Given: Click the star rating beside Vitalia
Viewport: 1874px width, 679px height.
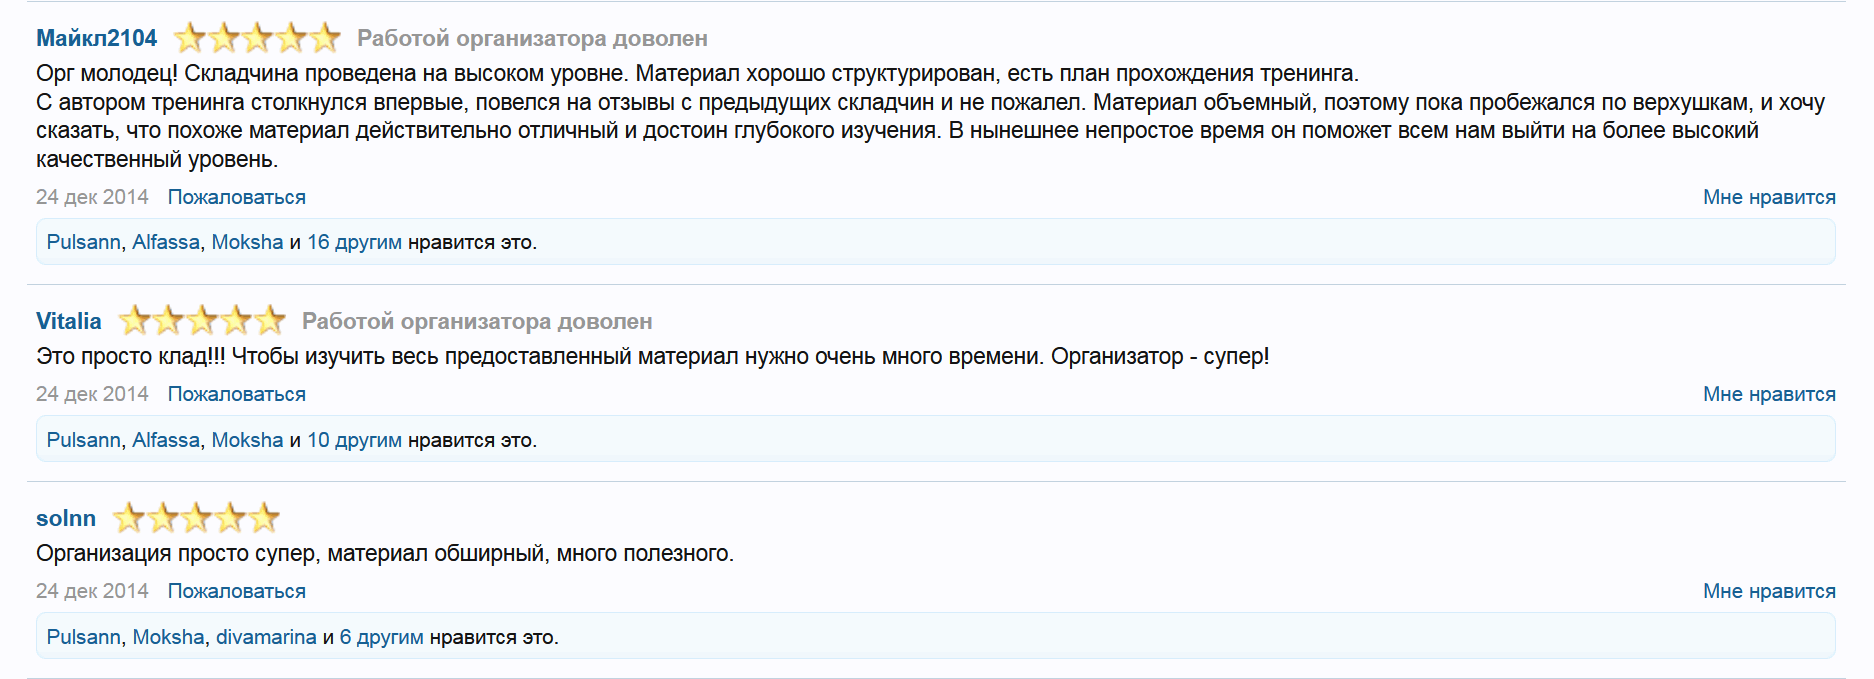Looking at the screenshot, I should tap(202, 321).
